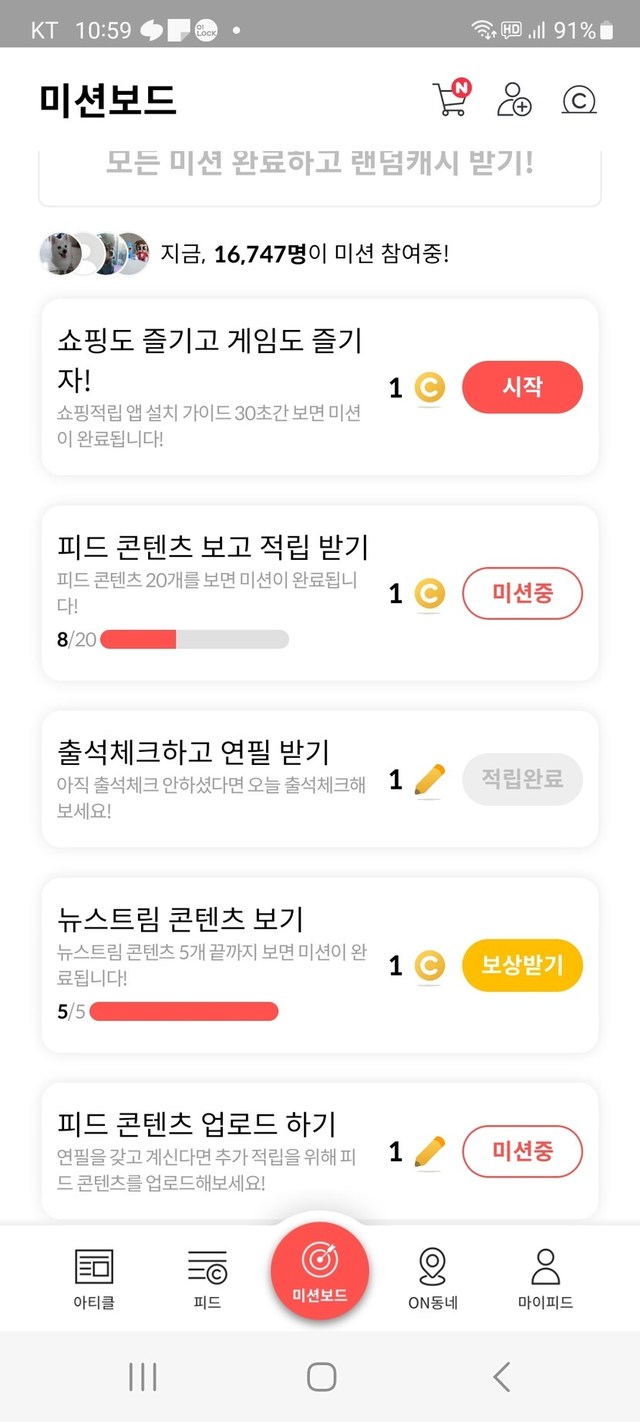Tap the greyed 적립완료 attendance button

(522, 778)
